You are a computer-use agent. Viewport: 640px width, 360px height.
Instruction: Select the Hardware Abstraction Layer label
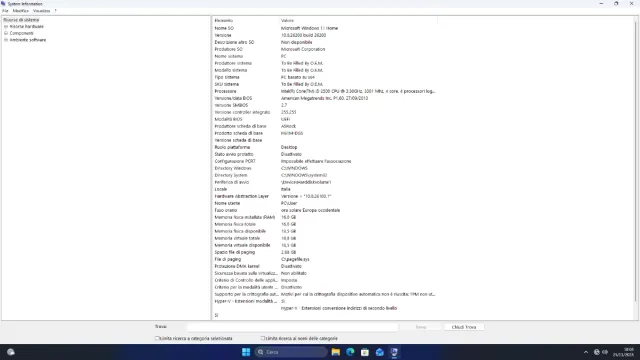click(x=242, y=196)
